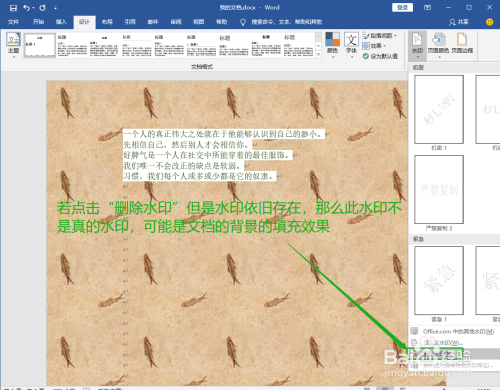Save the document from quick access toolbar
The height and width of the screenshot is (390, 500).
[x=13, y=8]
